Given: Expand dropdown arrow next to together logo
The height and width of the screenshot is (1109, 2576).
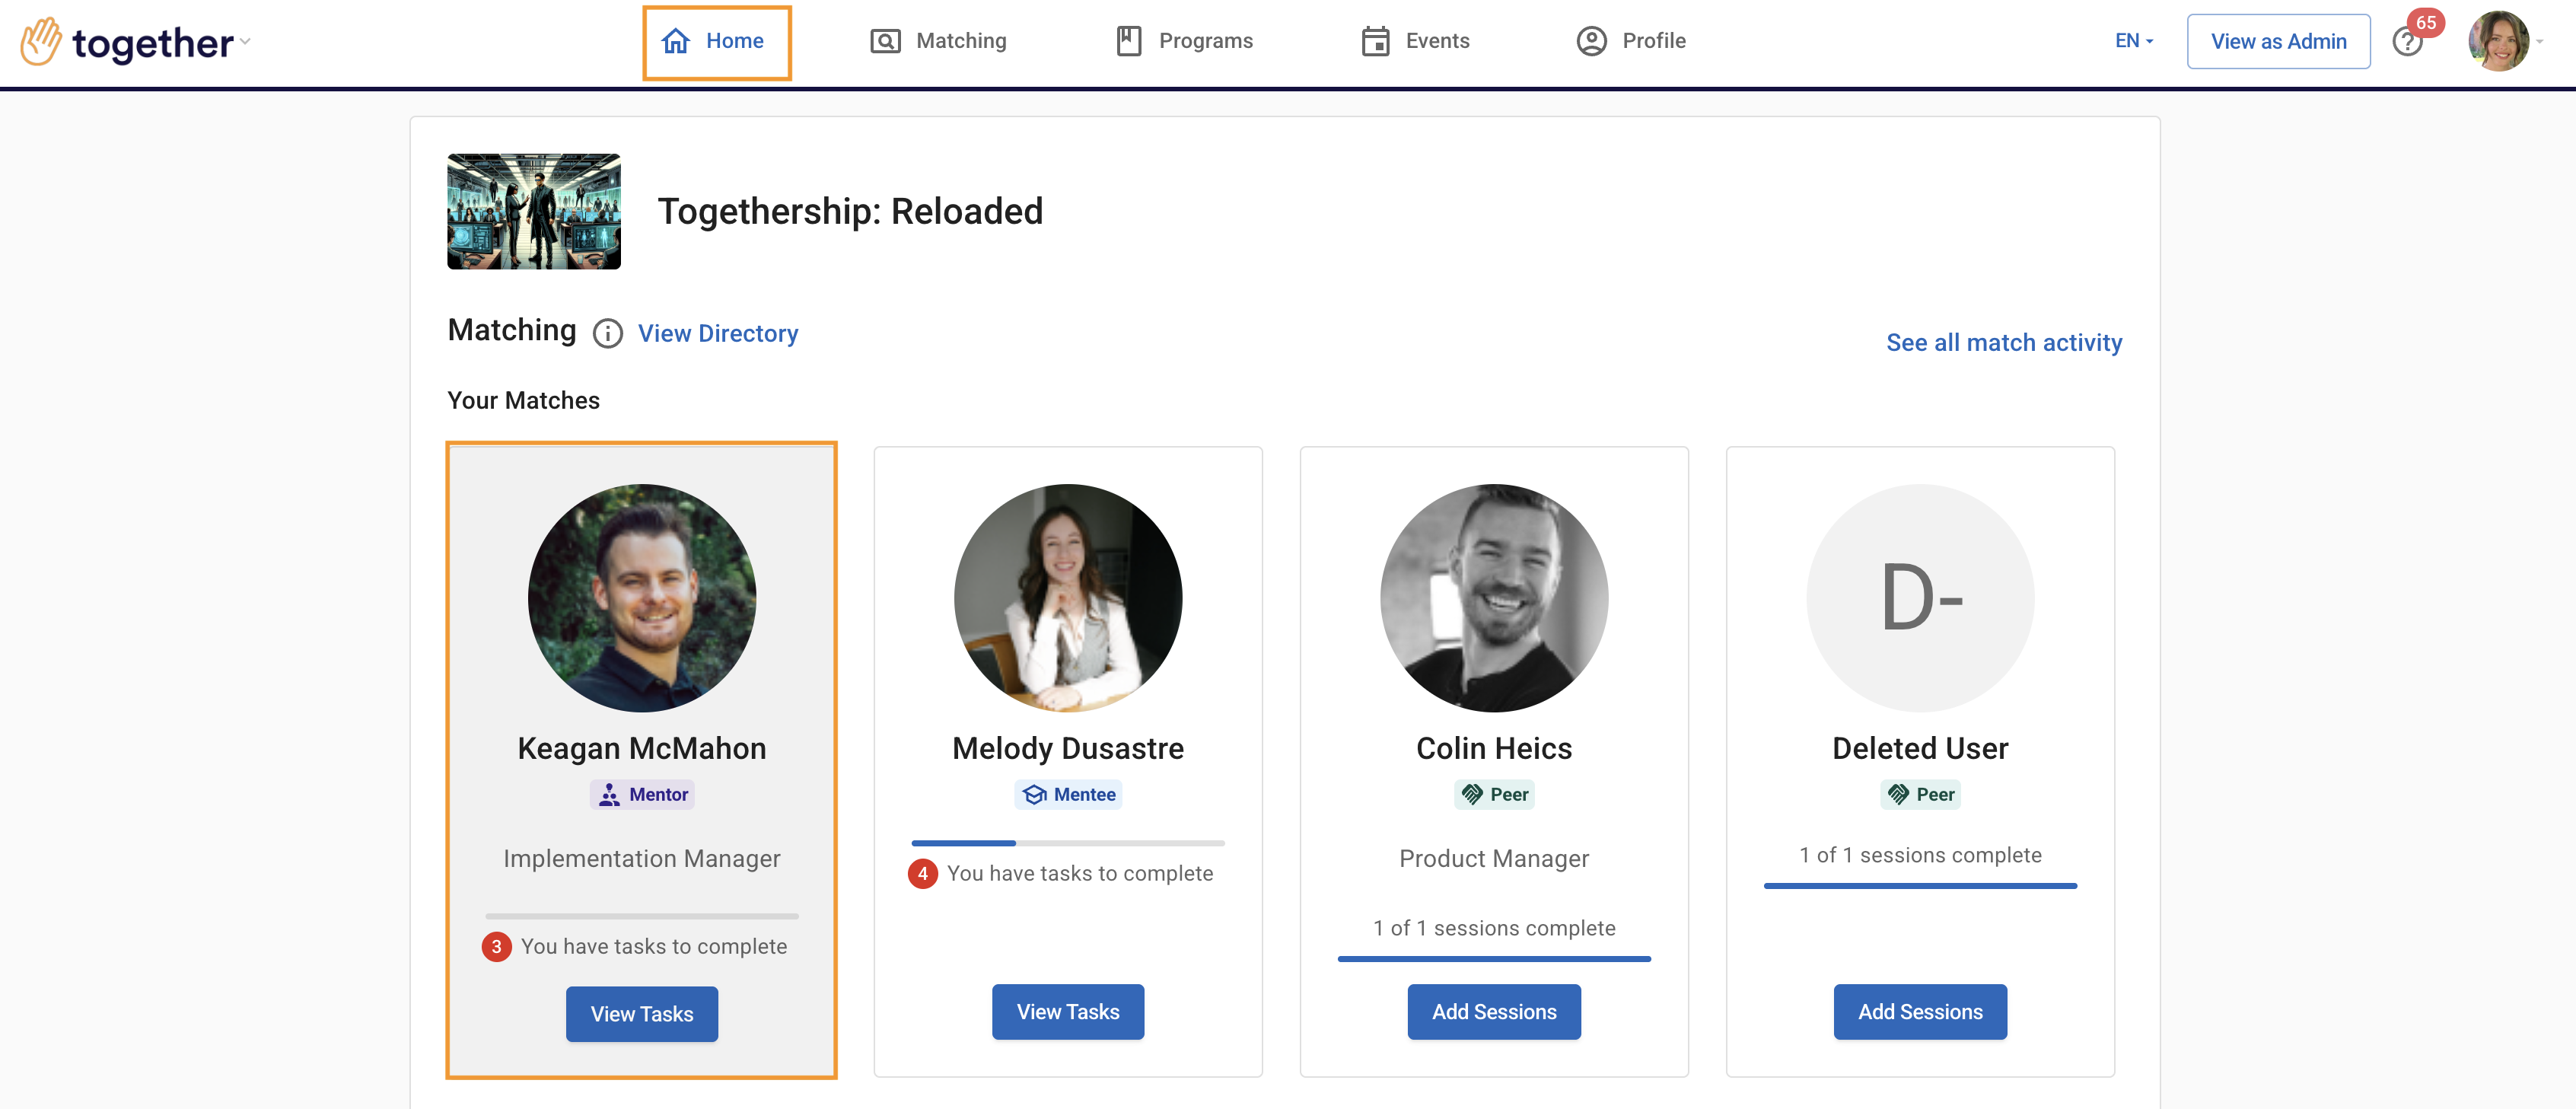Looking at the screenshot, I should tap(246, 41).
